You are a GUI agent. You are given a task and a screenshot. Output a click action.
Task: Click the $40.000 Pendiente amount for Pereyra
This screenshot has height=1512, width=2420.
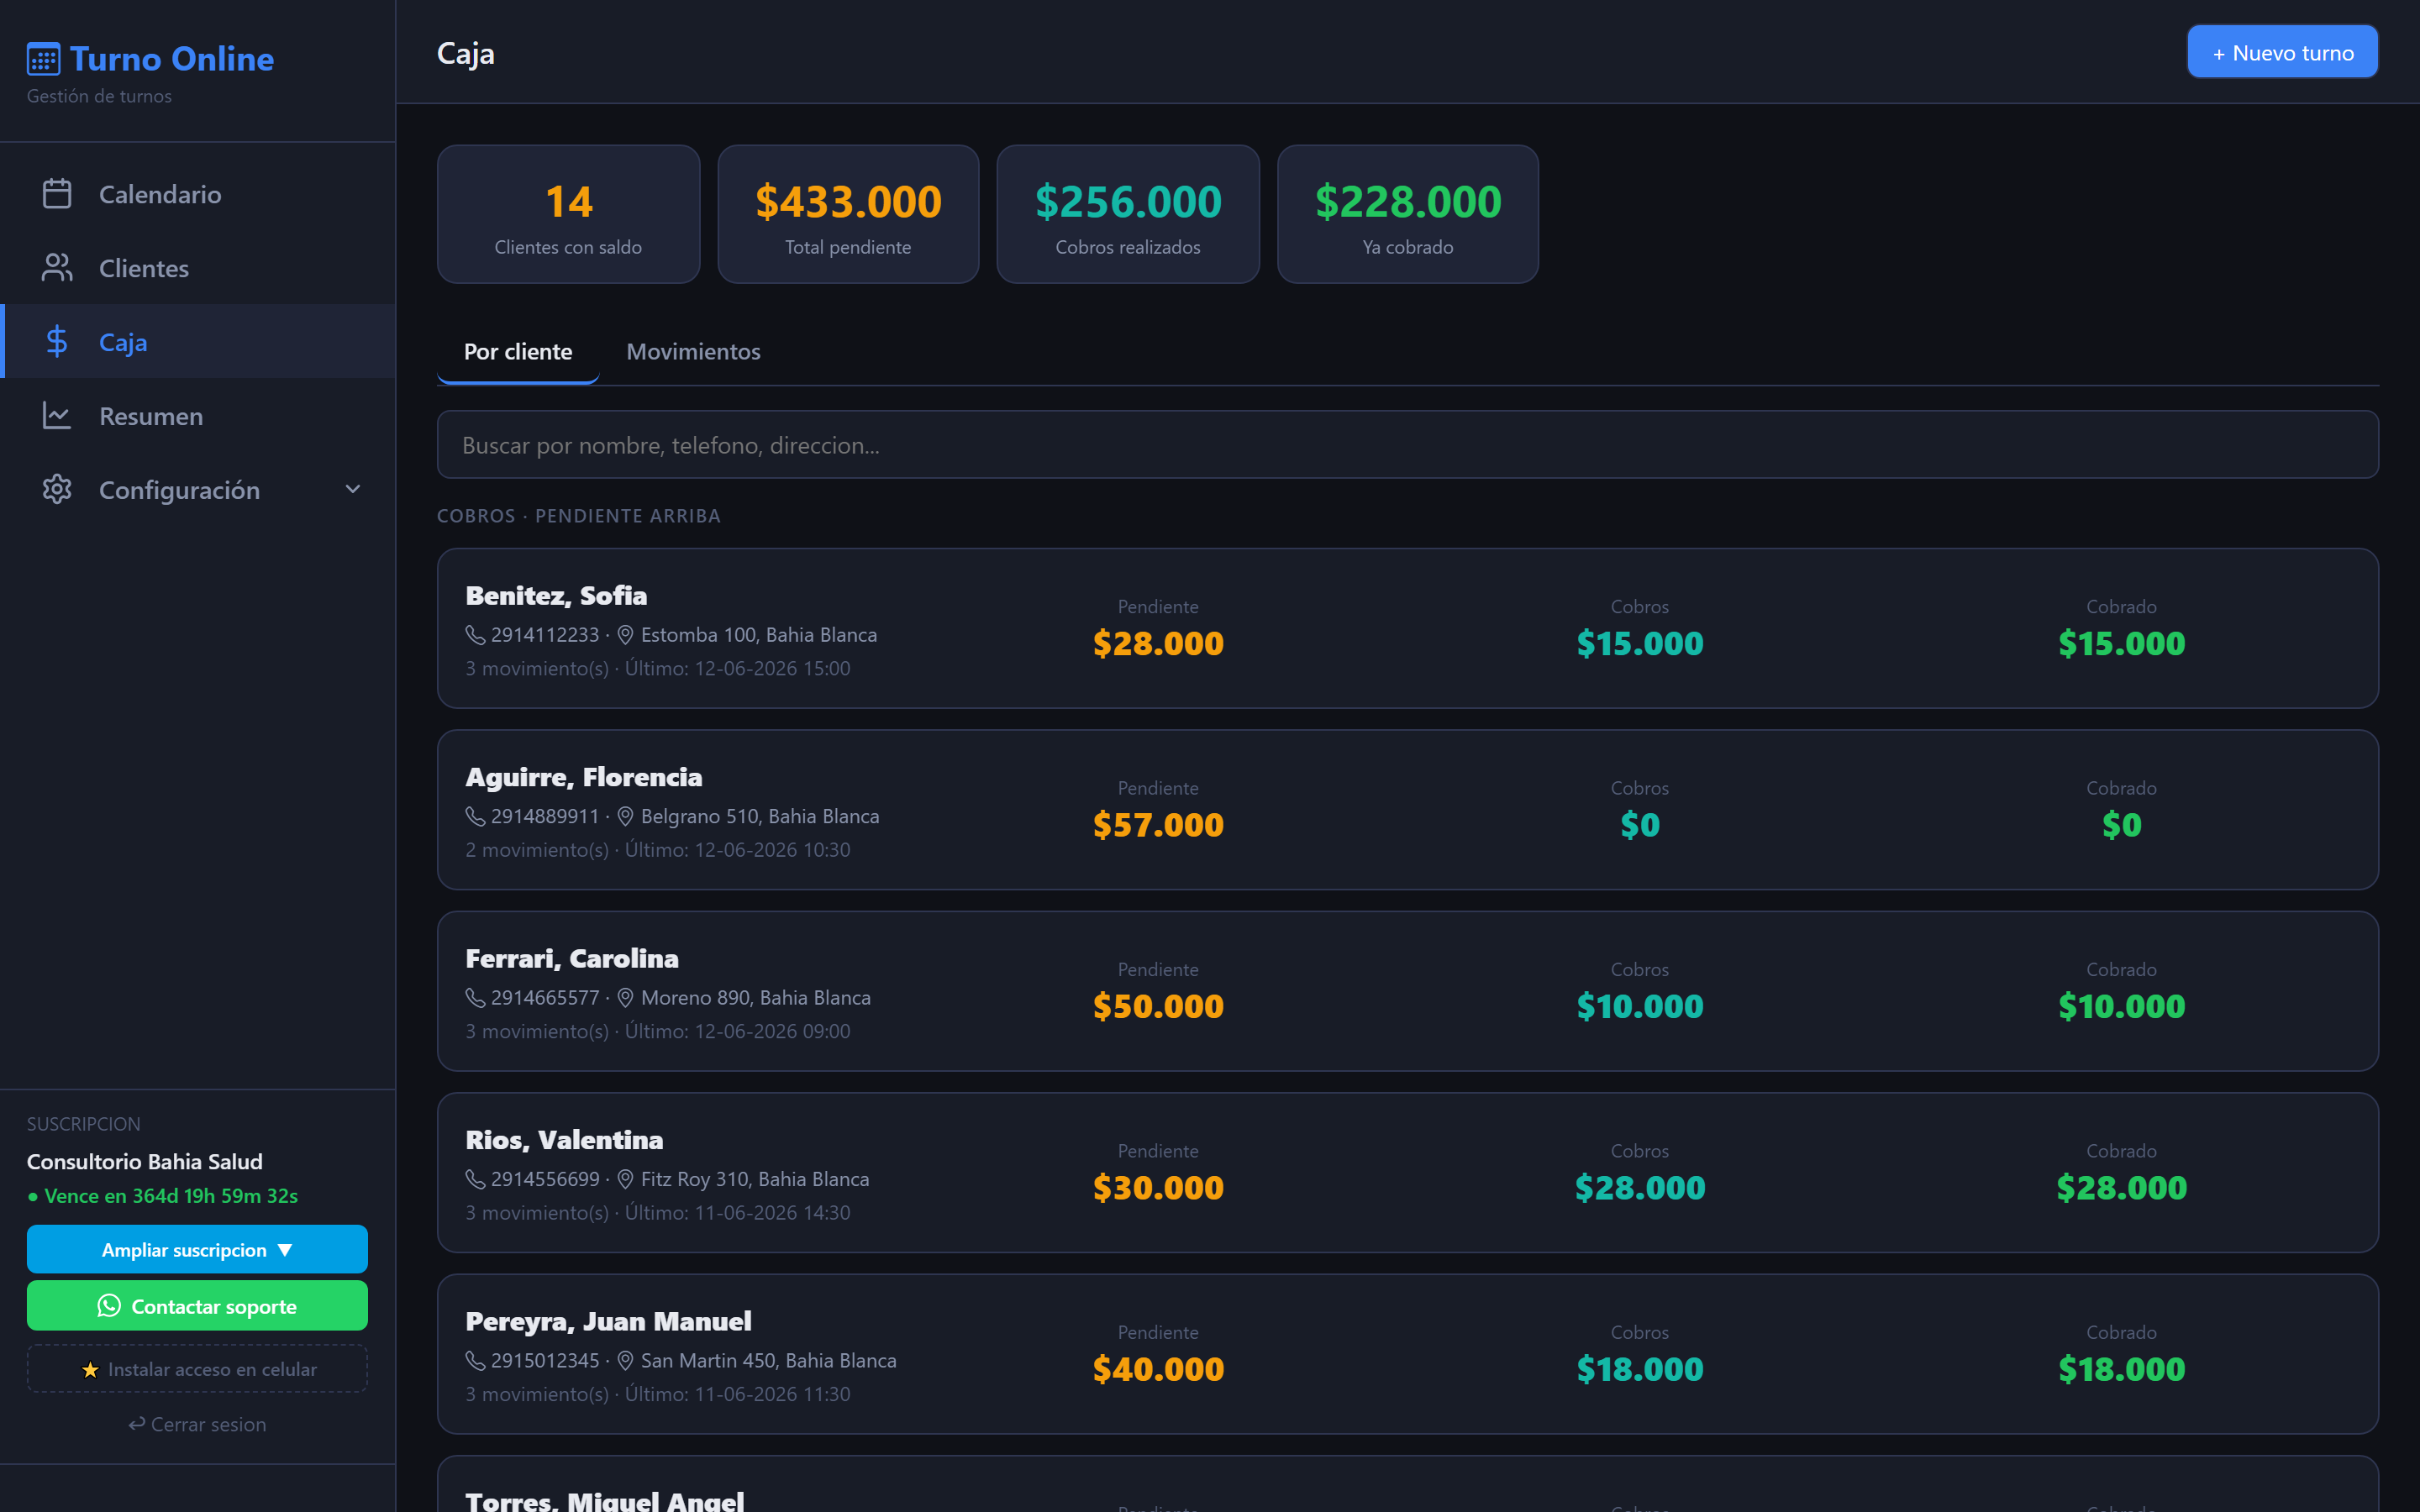[1158, 1369]
